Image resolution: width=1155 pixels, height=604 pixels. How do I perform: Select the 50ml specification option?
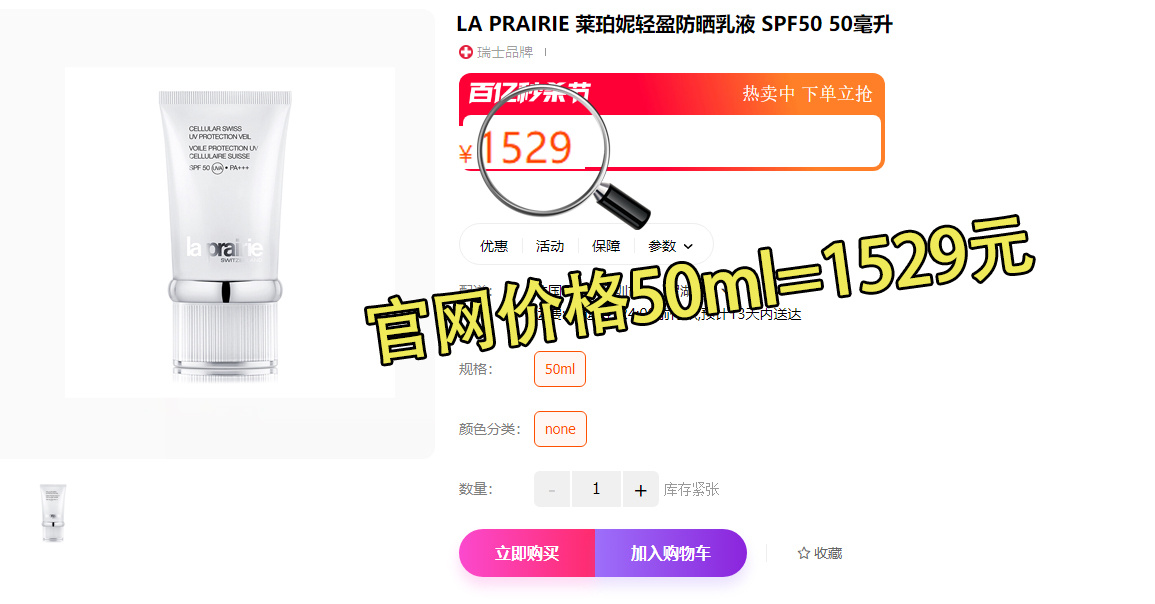click(560, 369)
